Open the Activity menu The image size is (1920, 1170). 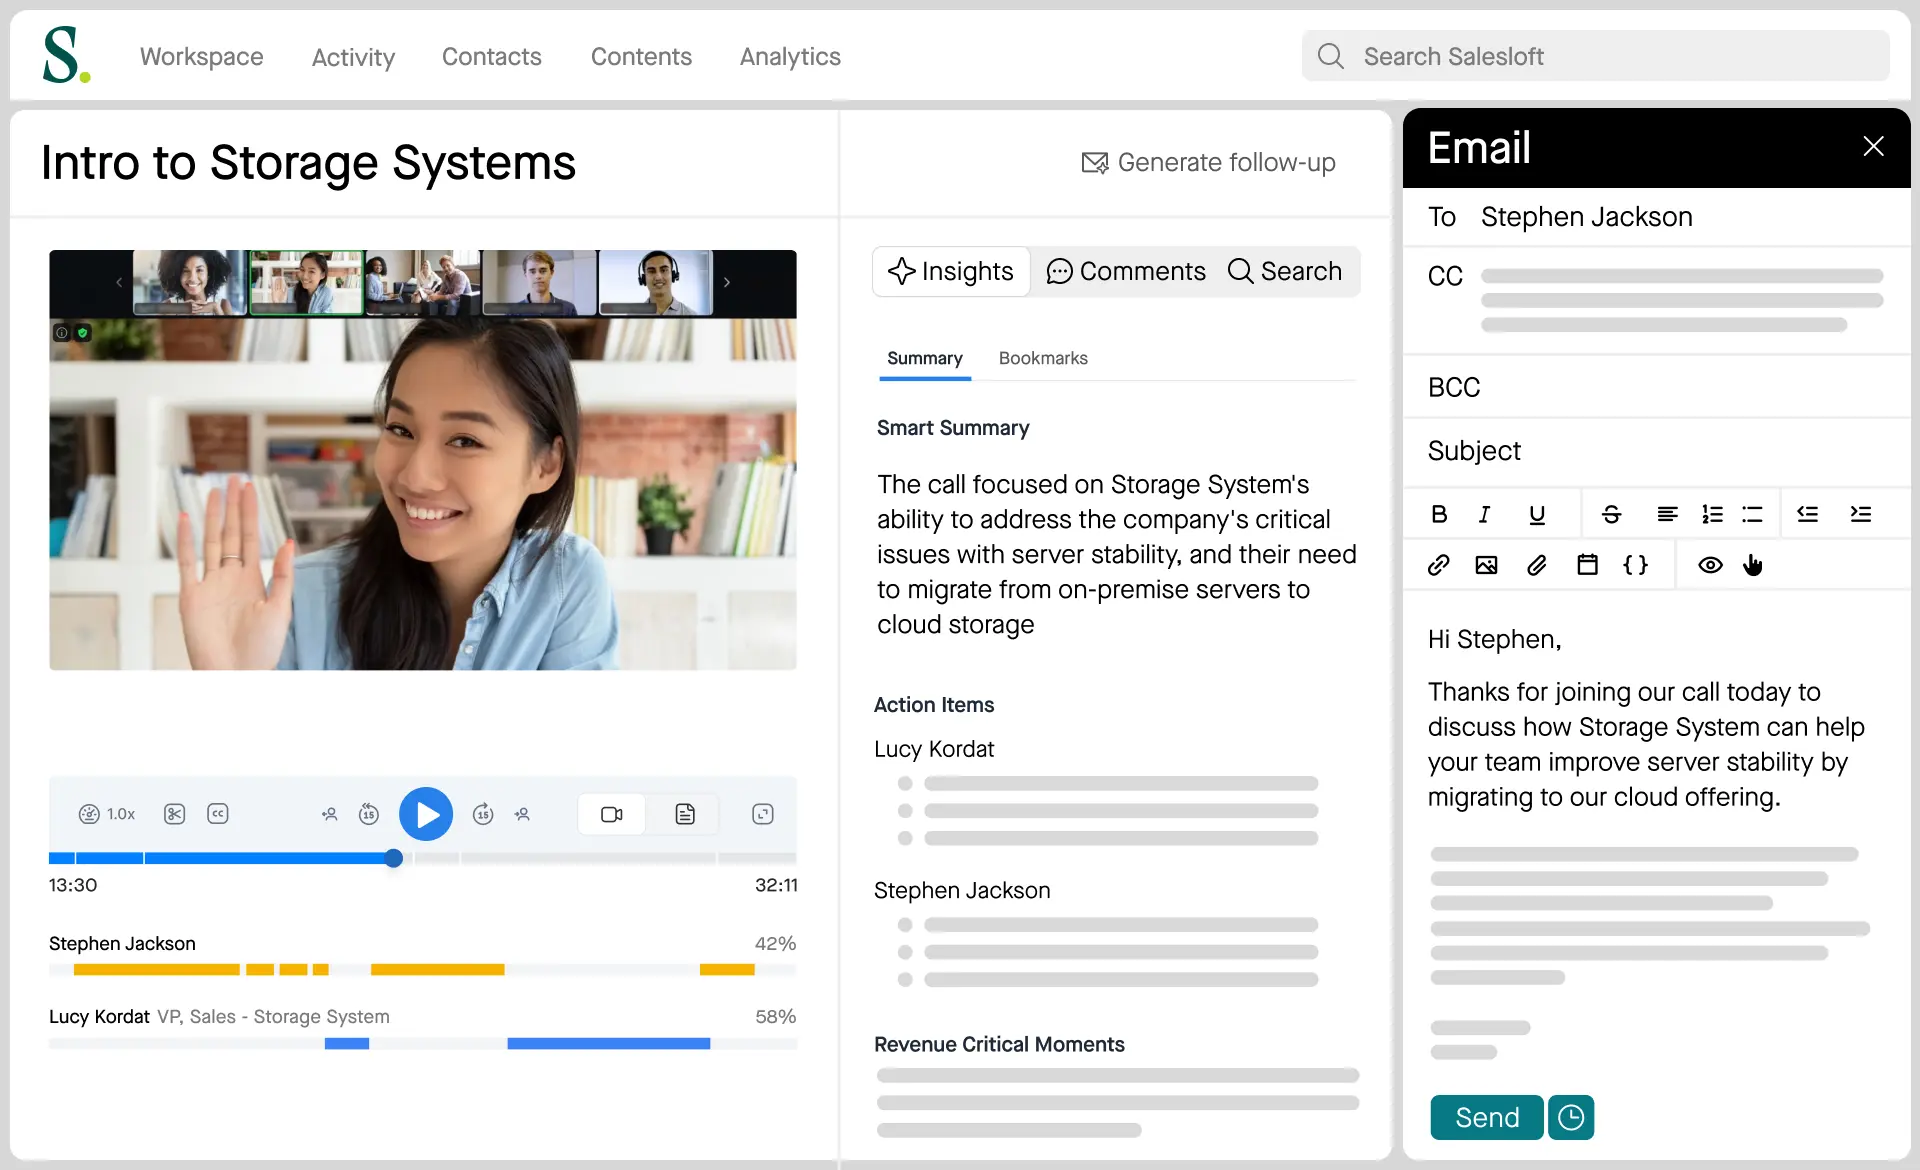pos(353,57)
